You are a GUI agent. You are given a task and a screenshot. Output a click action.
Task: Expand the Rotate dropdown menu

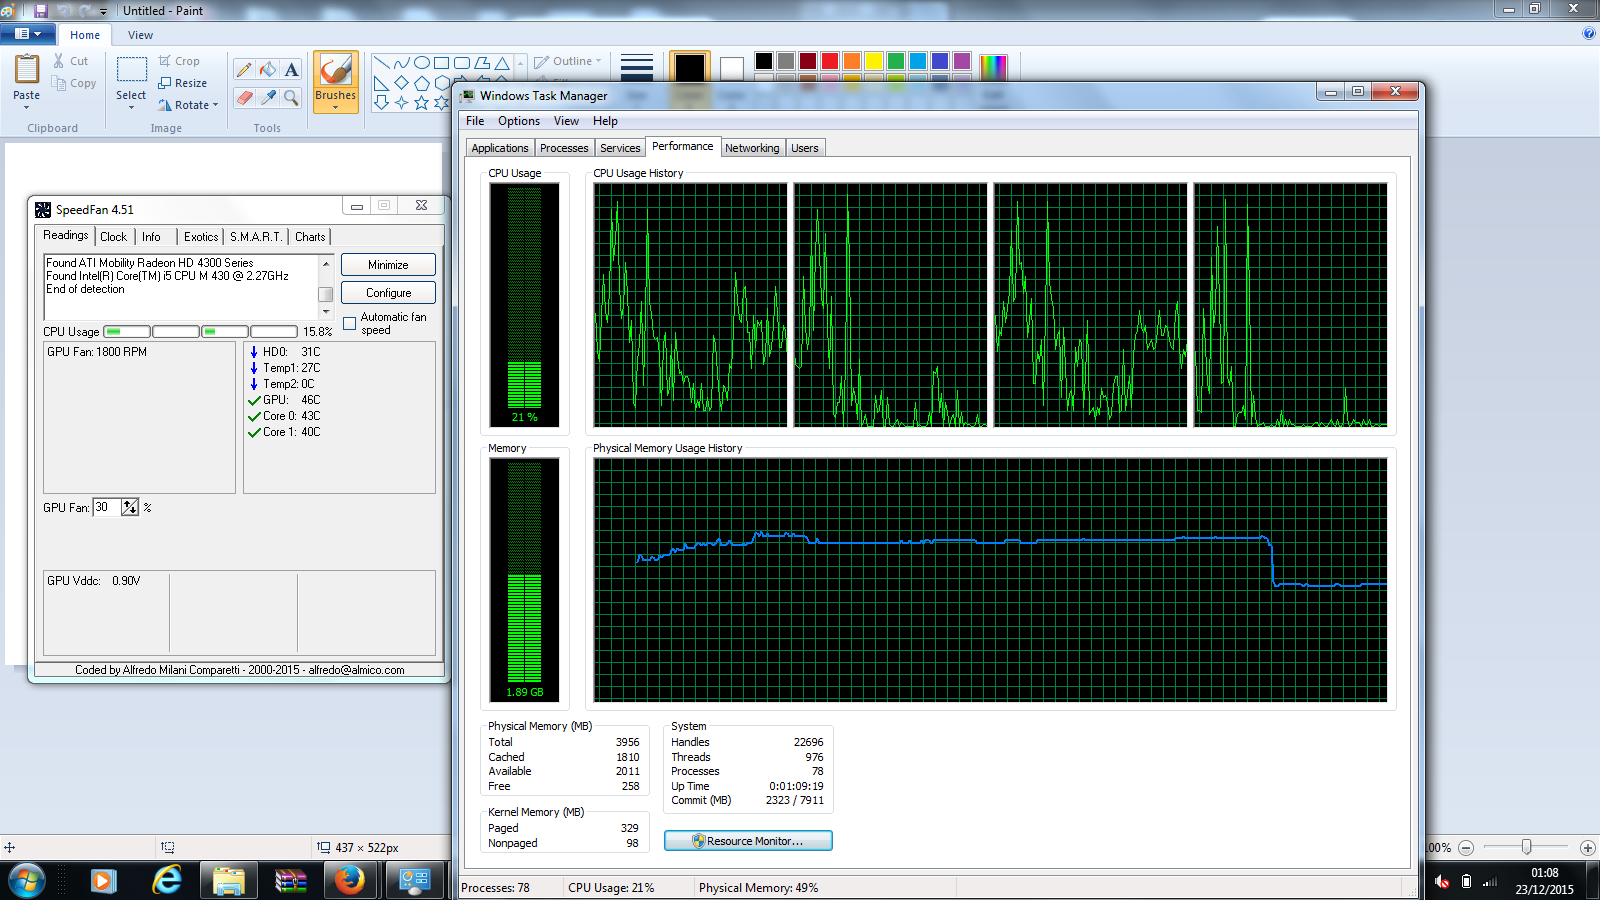pos(215,105)
